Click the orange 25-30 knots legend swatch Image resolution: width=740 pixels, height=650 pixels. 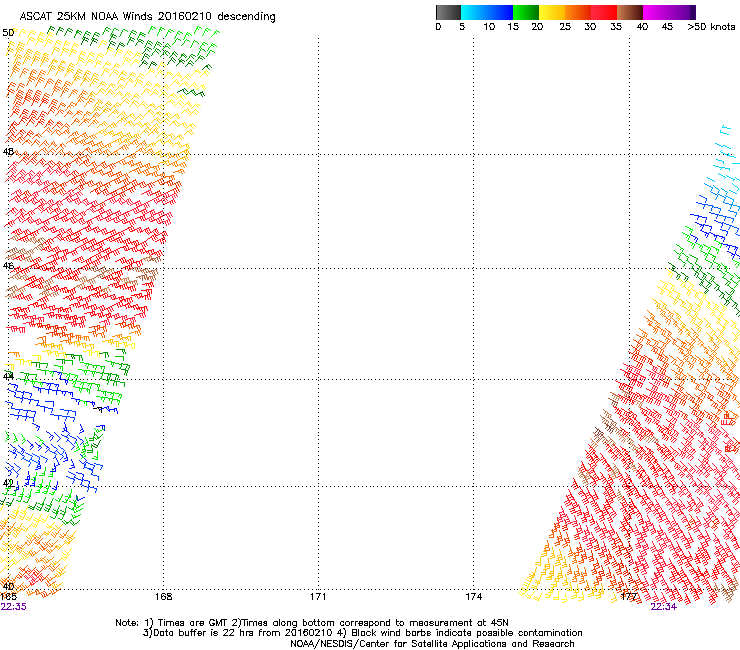point(578,12)
